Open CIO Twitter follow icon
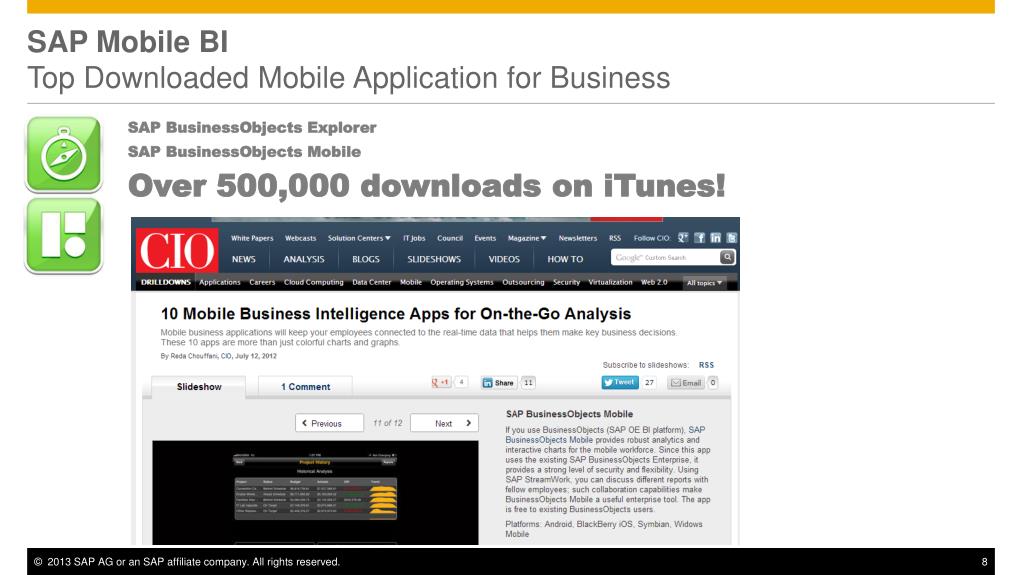The height and width of the screenshot is (575, 1023). (731, 238)
